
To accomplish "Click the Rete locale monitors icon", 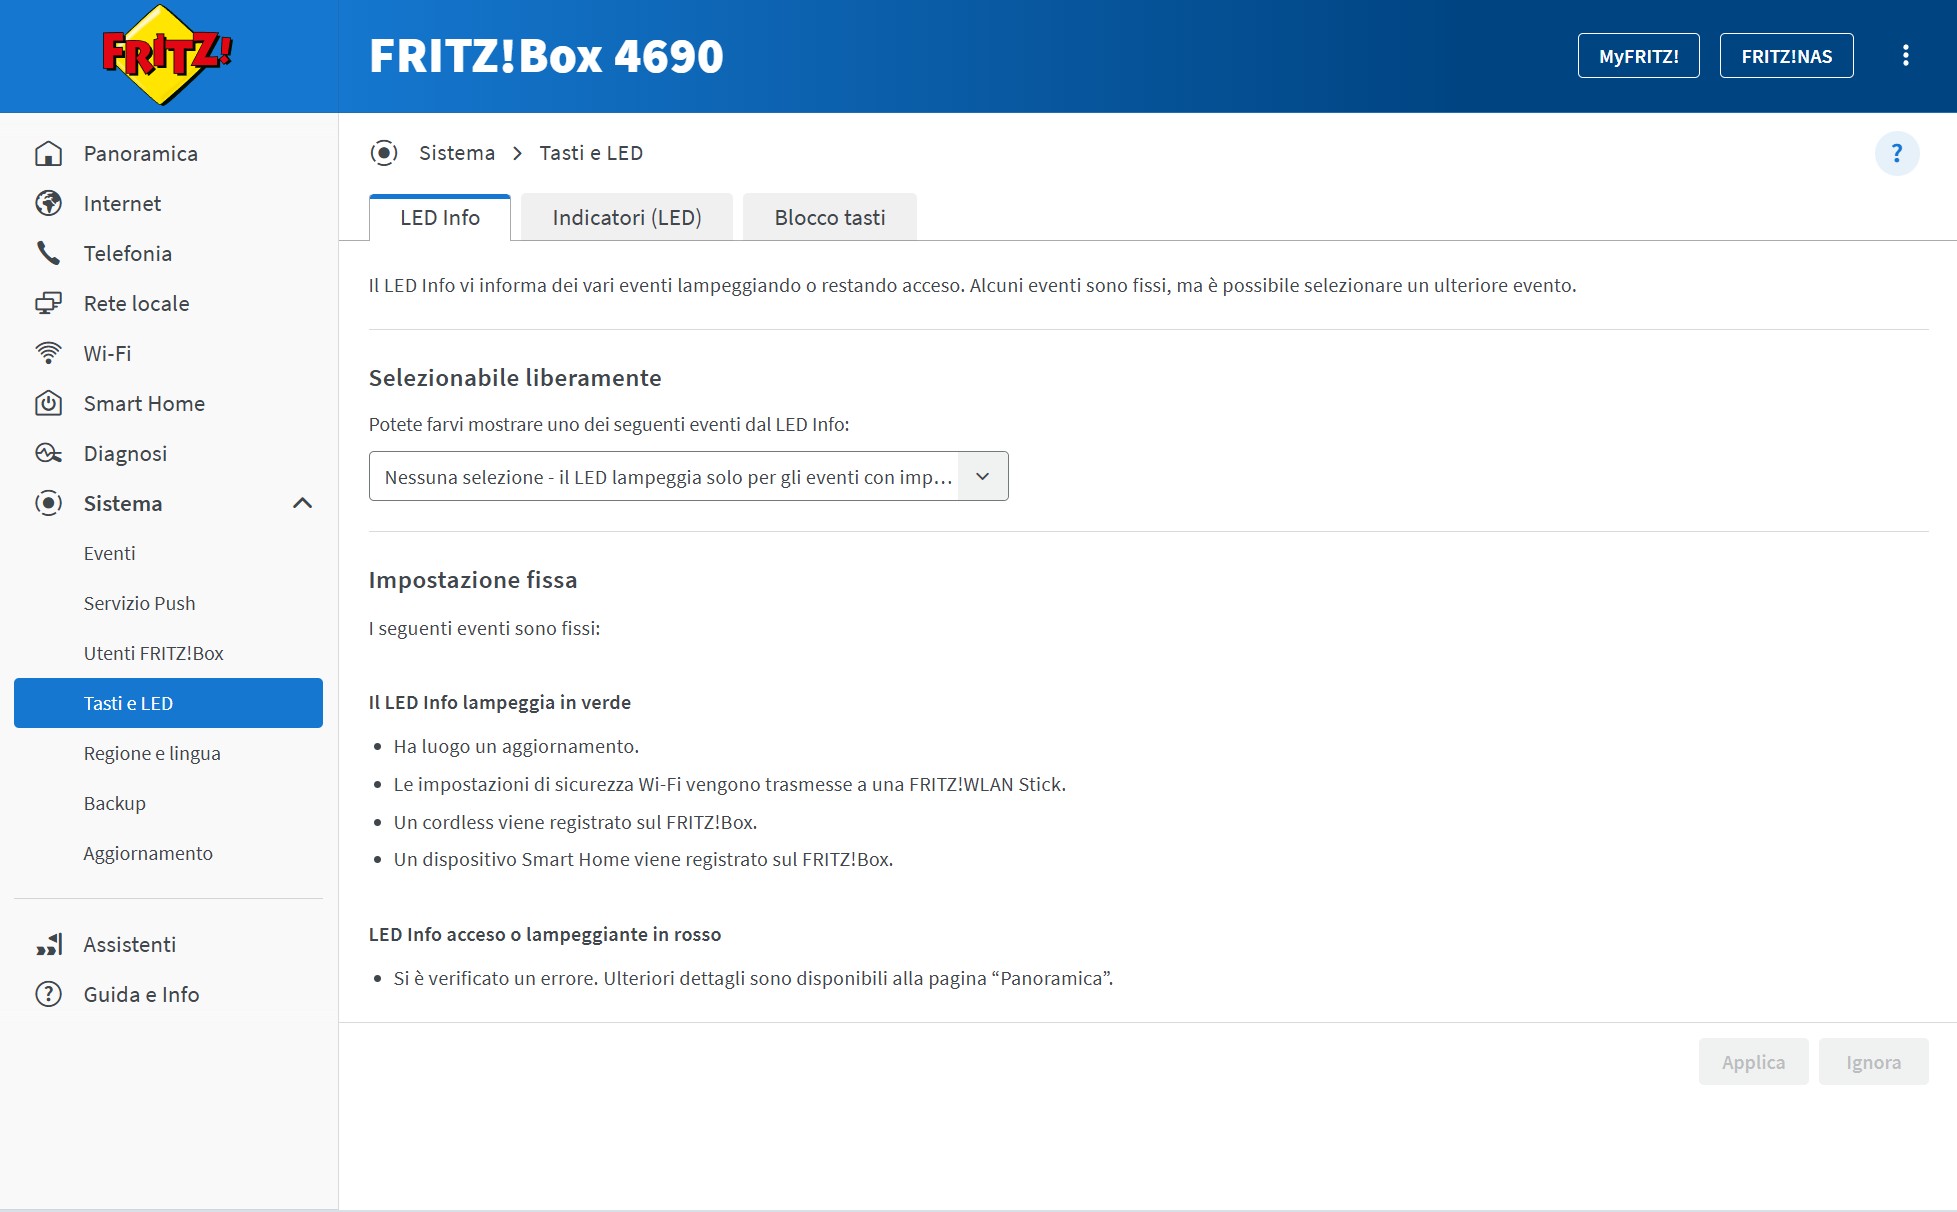I will [x=48, y=304].
